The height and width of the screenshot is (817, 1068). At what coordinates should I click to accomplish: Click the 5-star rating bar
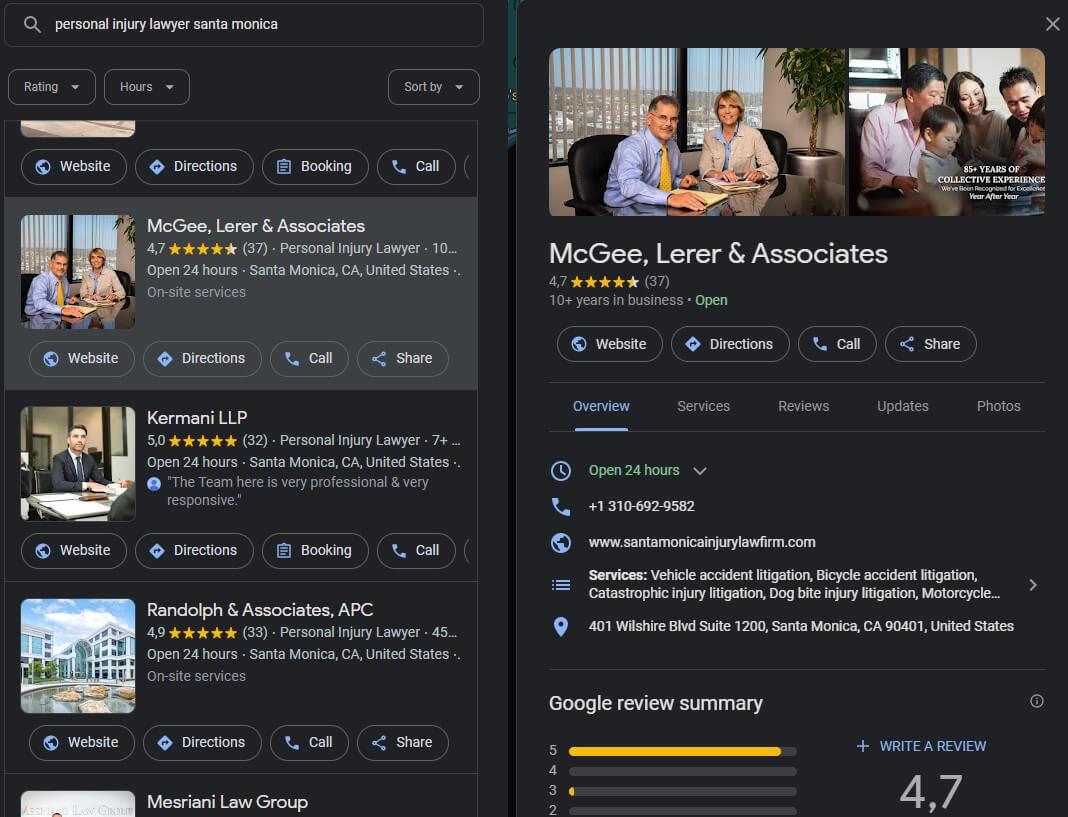coord(682,752)
